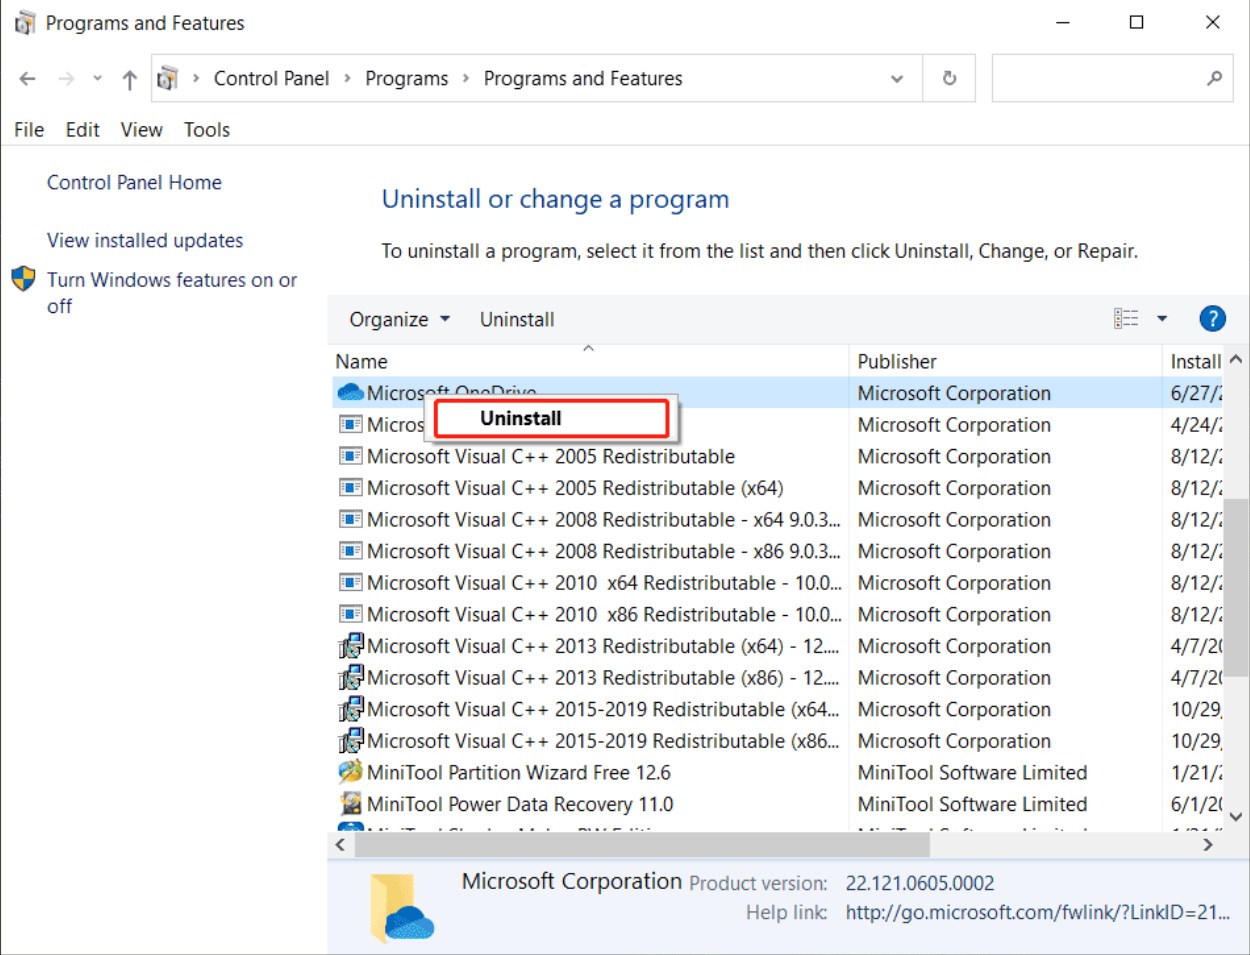Refresh the Programs and Features list
1250x955 pixels.
[949, 78]
